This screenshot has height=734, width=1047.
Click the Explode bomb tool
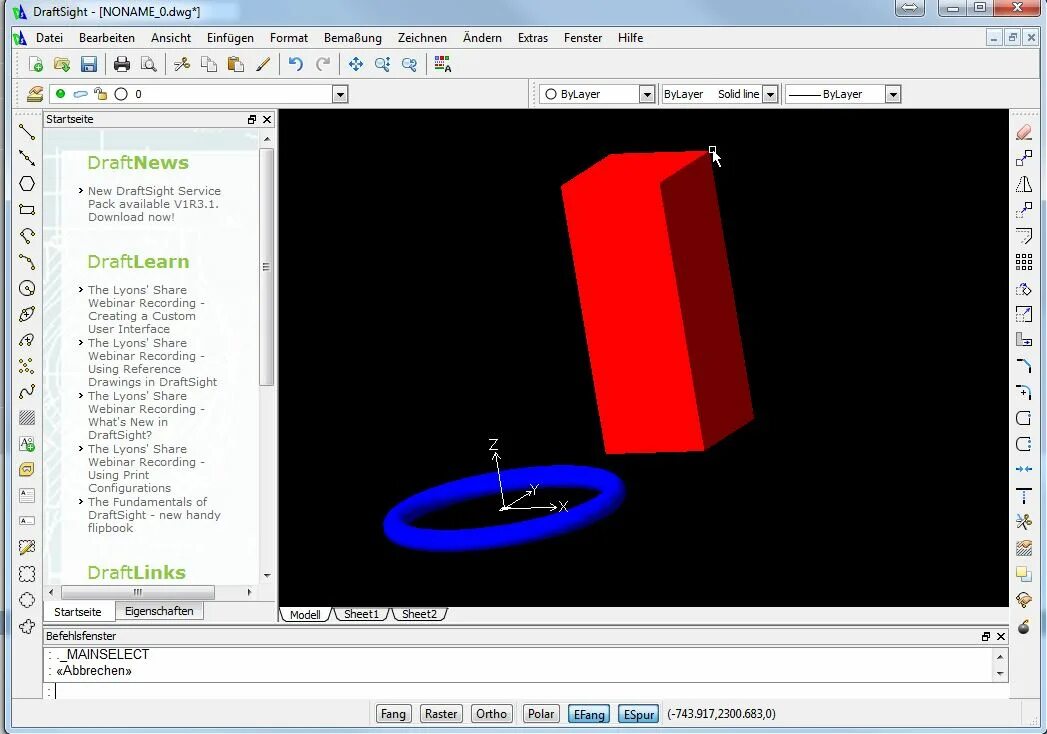pos(1024,626)
